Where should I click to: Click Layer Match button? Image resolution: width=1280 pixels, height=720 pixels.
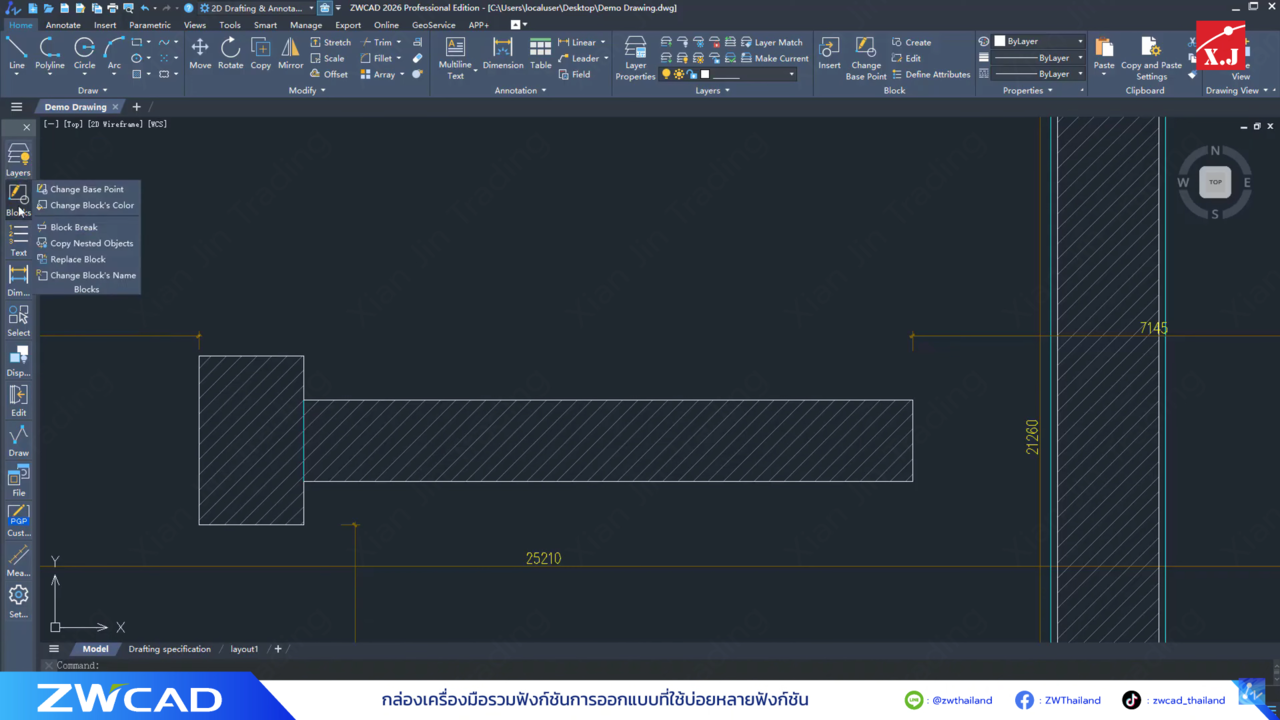click(x=771, y=42)
